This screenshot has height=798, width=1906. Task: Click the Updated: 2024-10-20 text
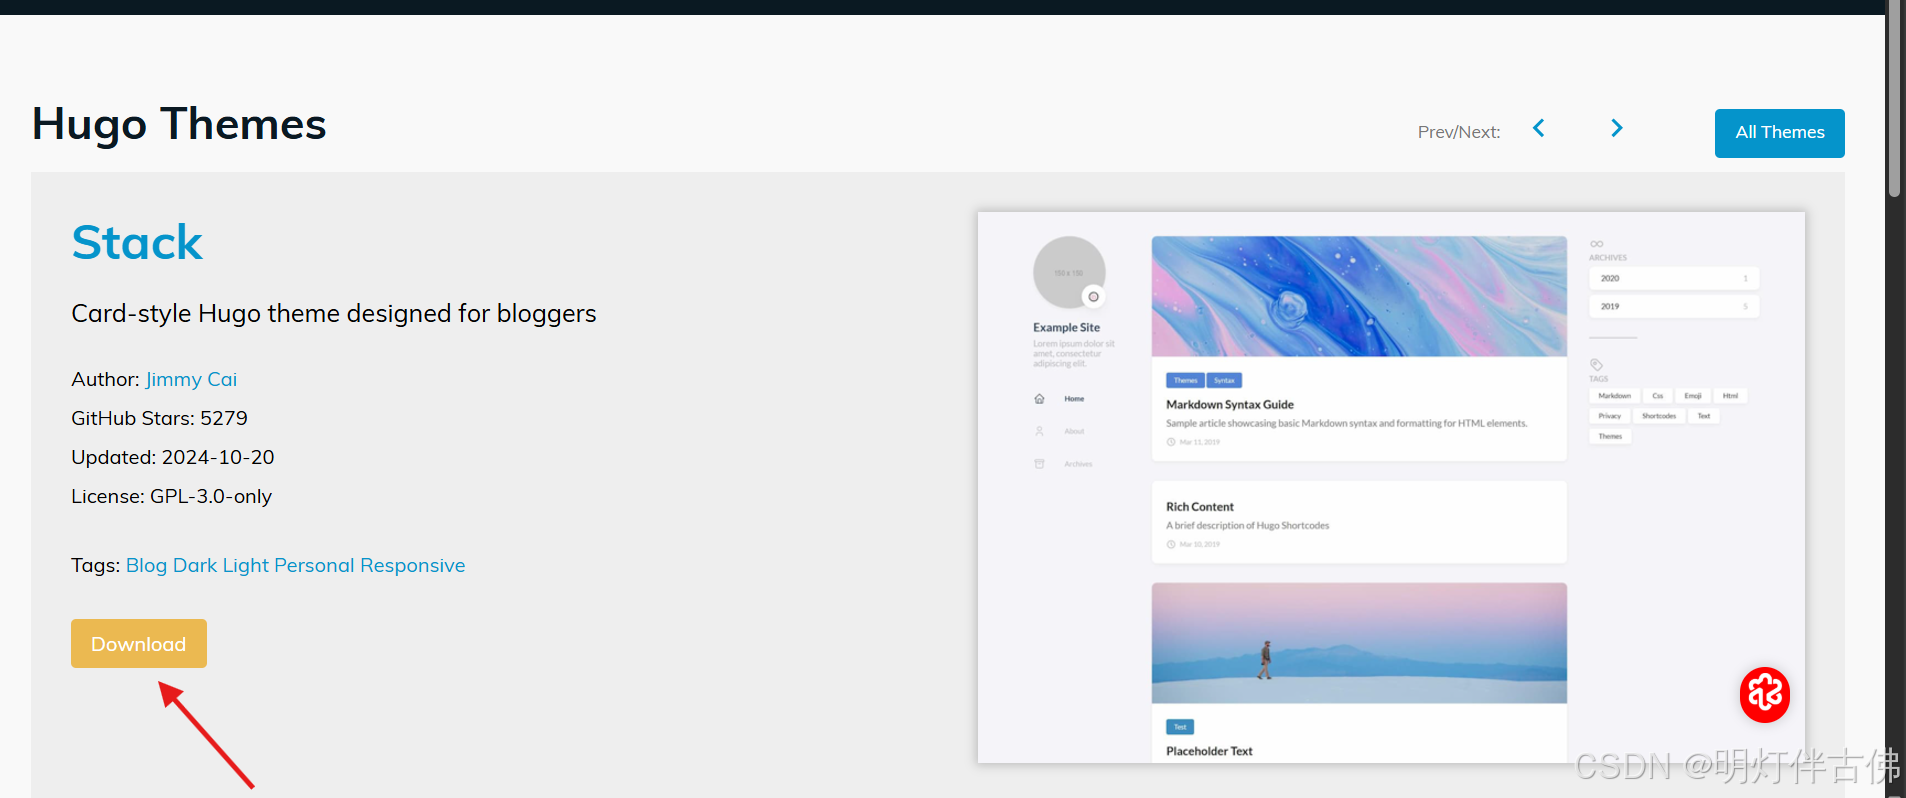(x=173, y=457)
